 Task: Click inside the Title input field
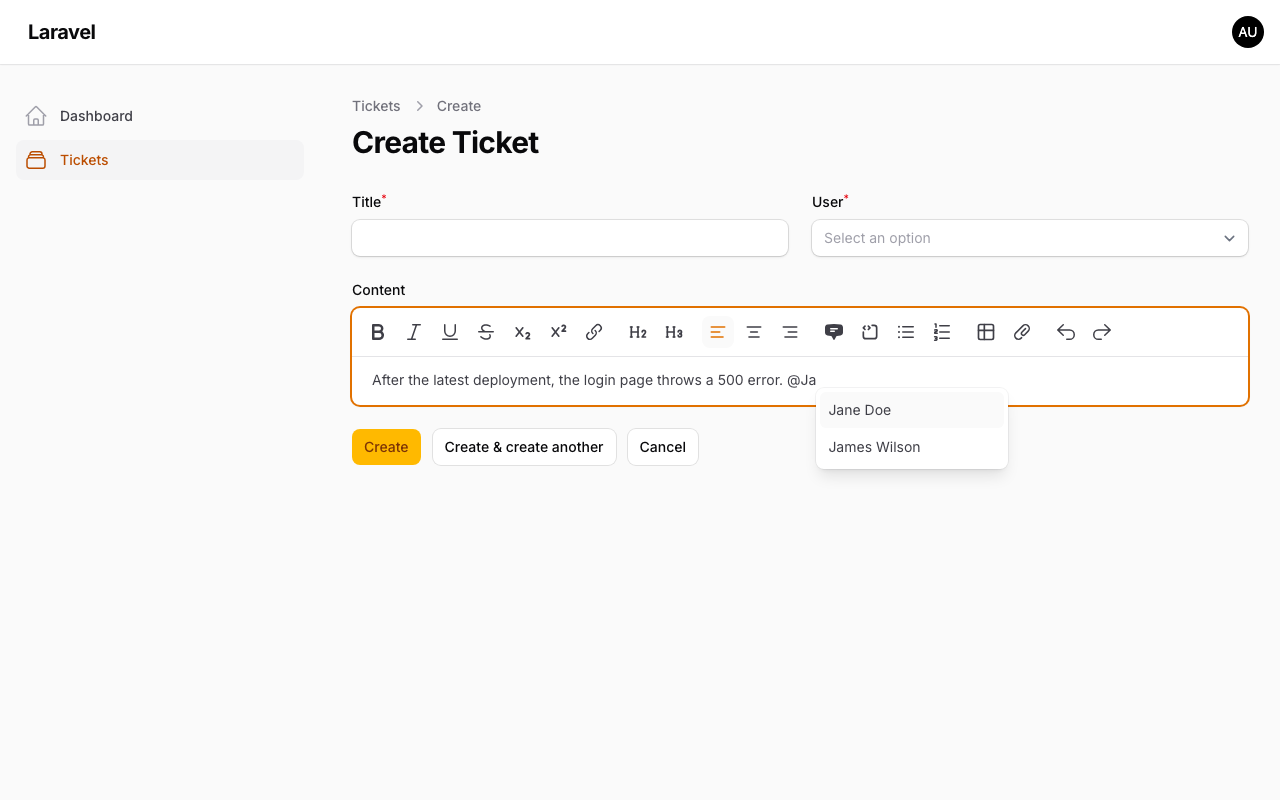coord(569,238)
